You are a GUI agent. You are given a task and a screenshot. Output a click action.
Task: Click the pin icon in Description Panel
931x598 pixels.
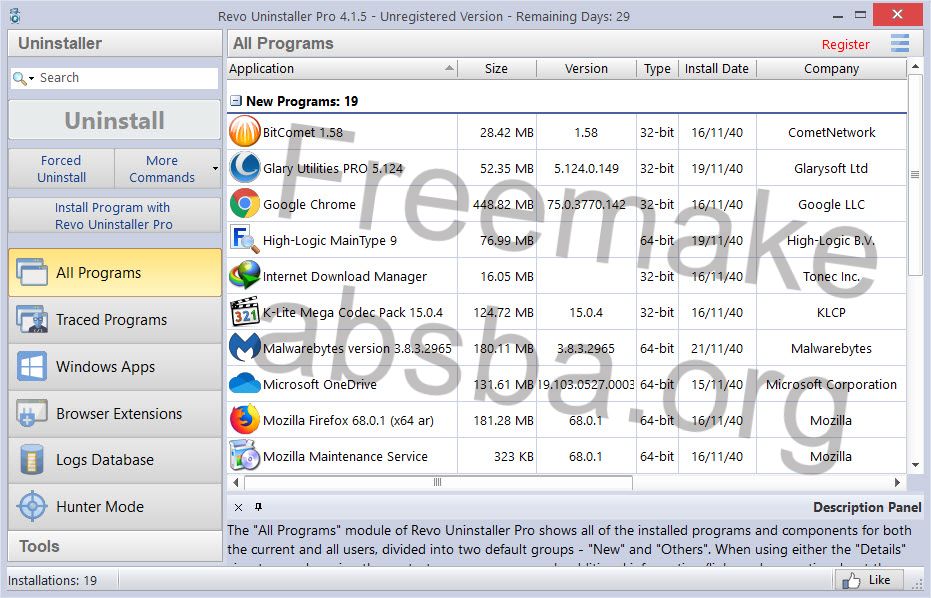pos(258,507)
